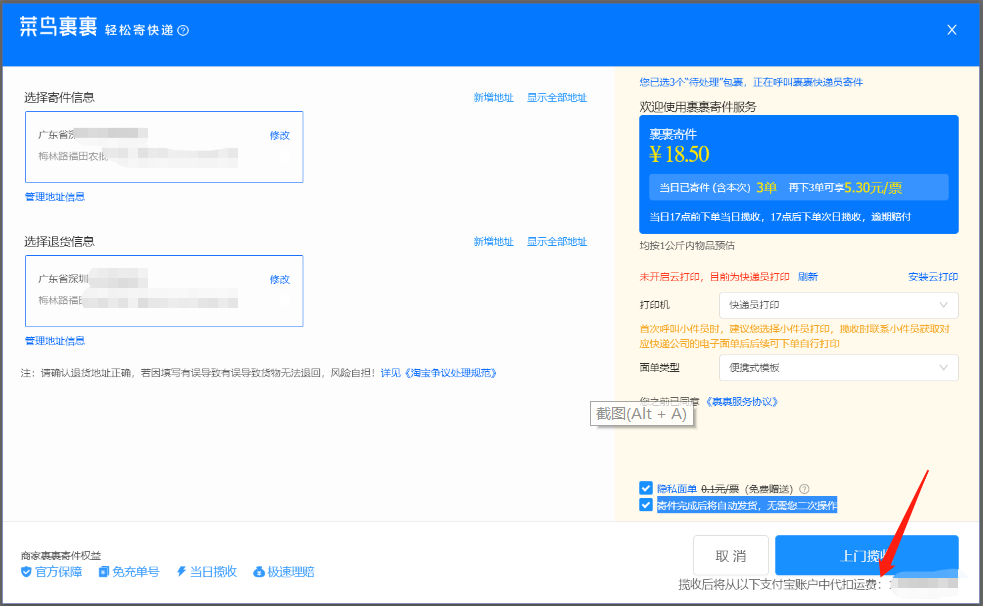983x606 pixels.
Task: Click the 安装云打印 link
Action: tap(933, 276)
